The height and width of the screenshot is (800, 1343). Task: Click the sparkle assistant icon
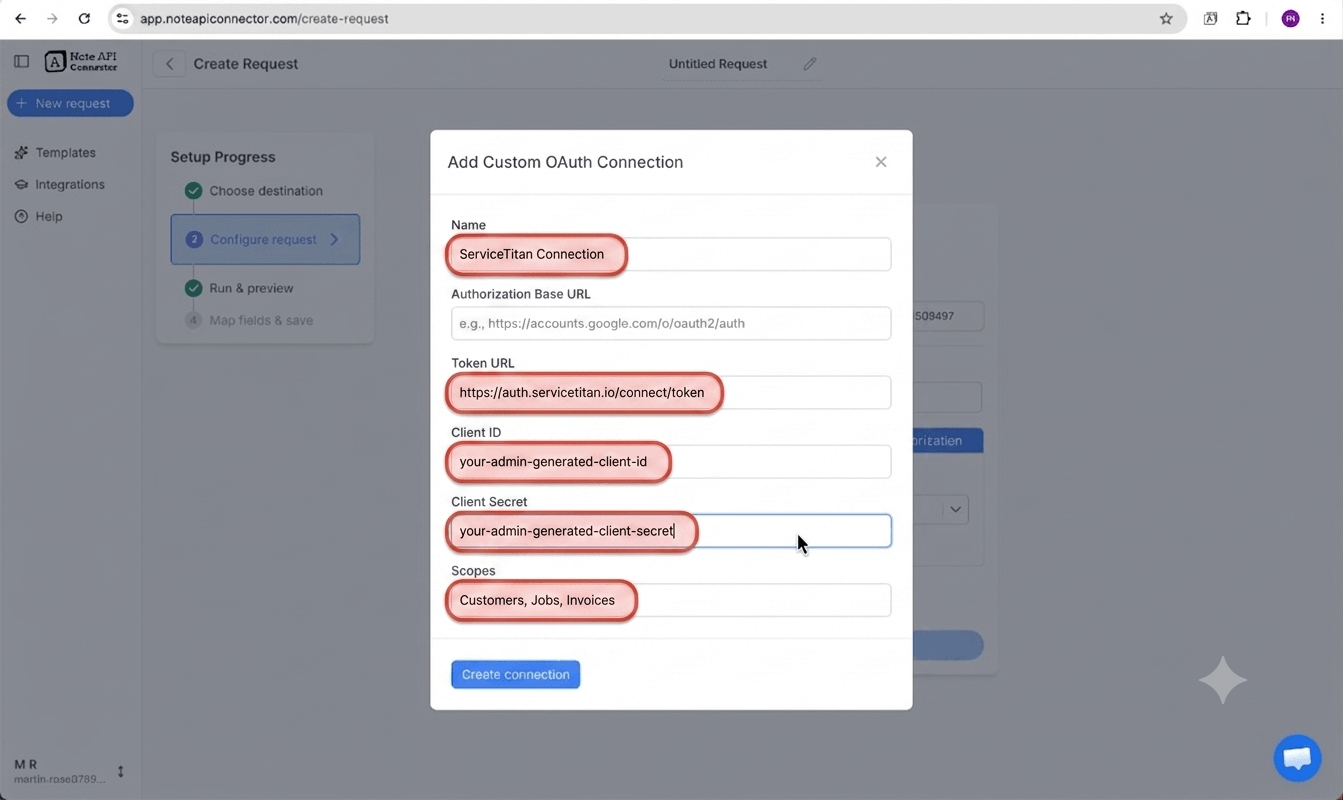[1222, 680]
